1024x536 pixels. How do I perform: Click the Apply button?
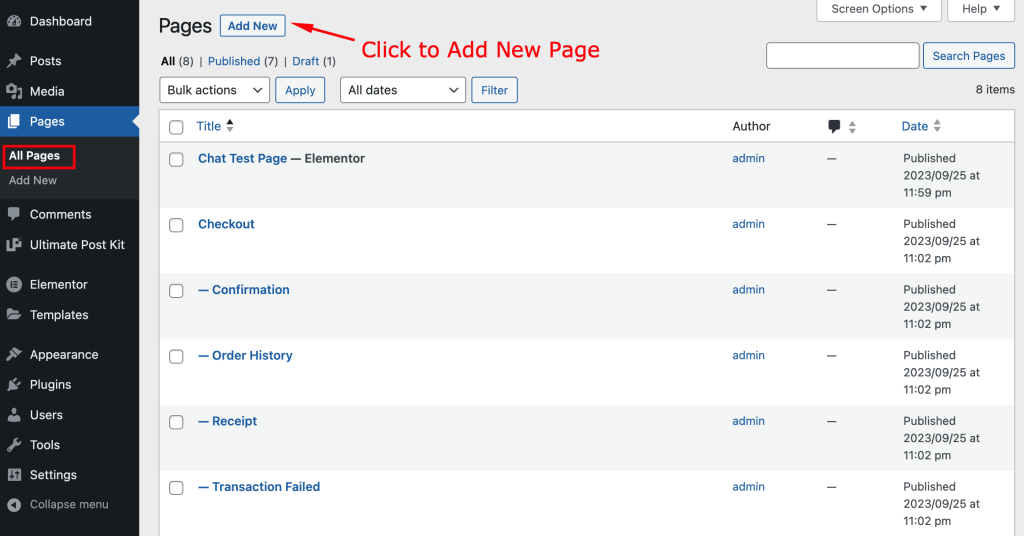pos(300,90)
